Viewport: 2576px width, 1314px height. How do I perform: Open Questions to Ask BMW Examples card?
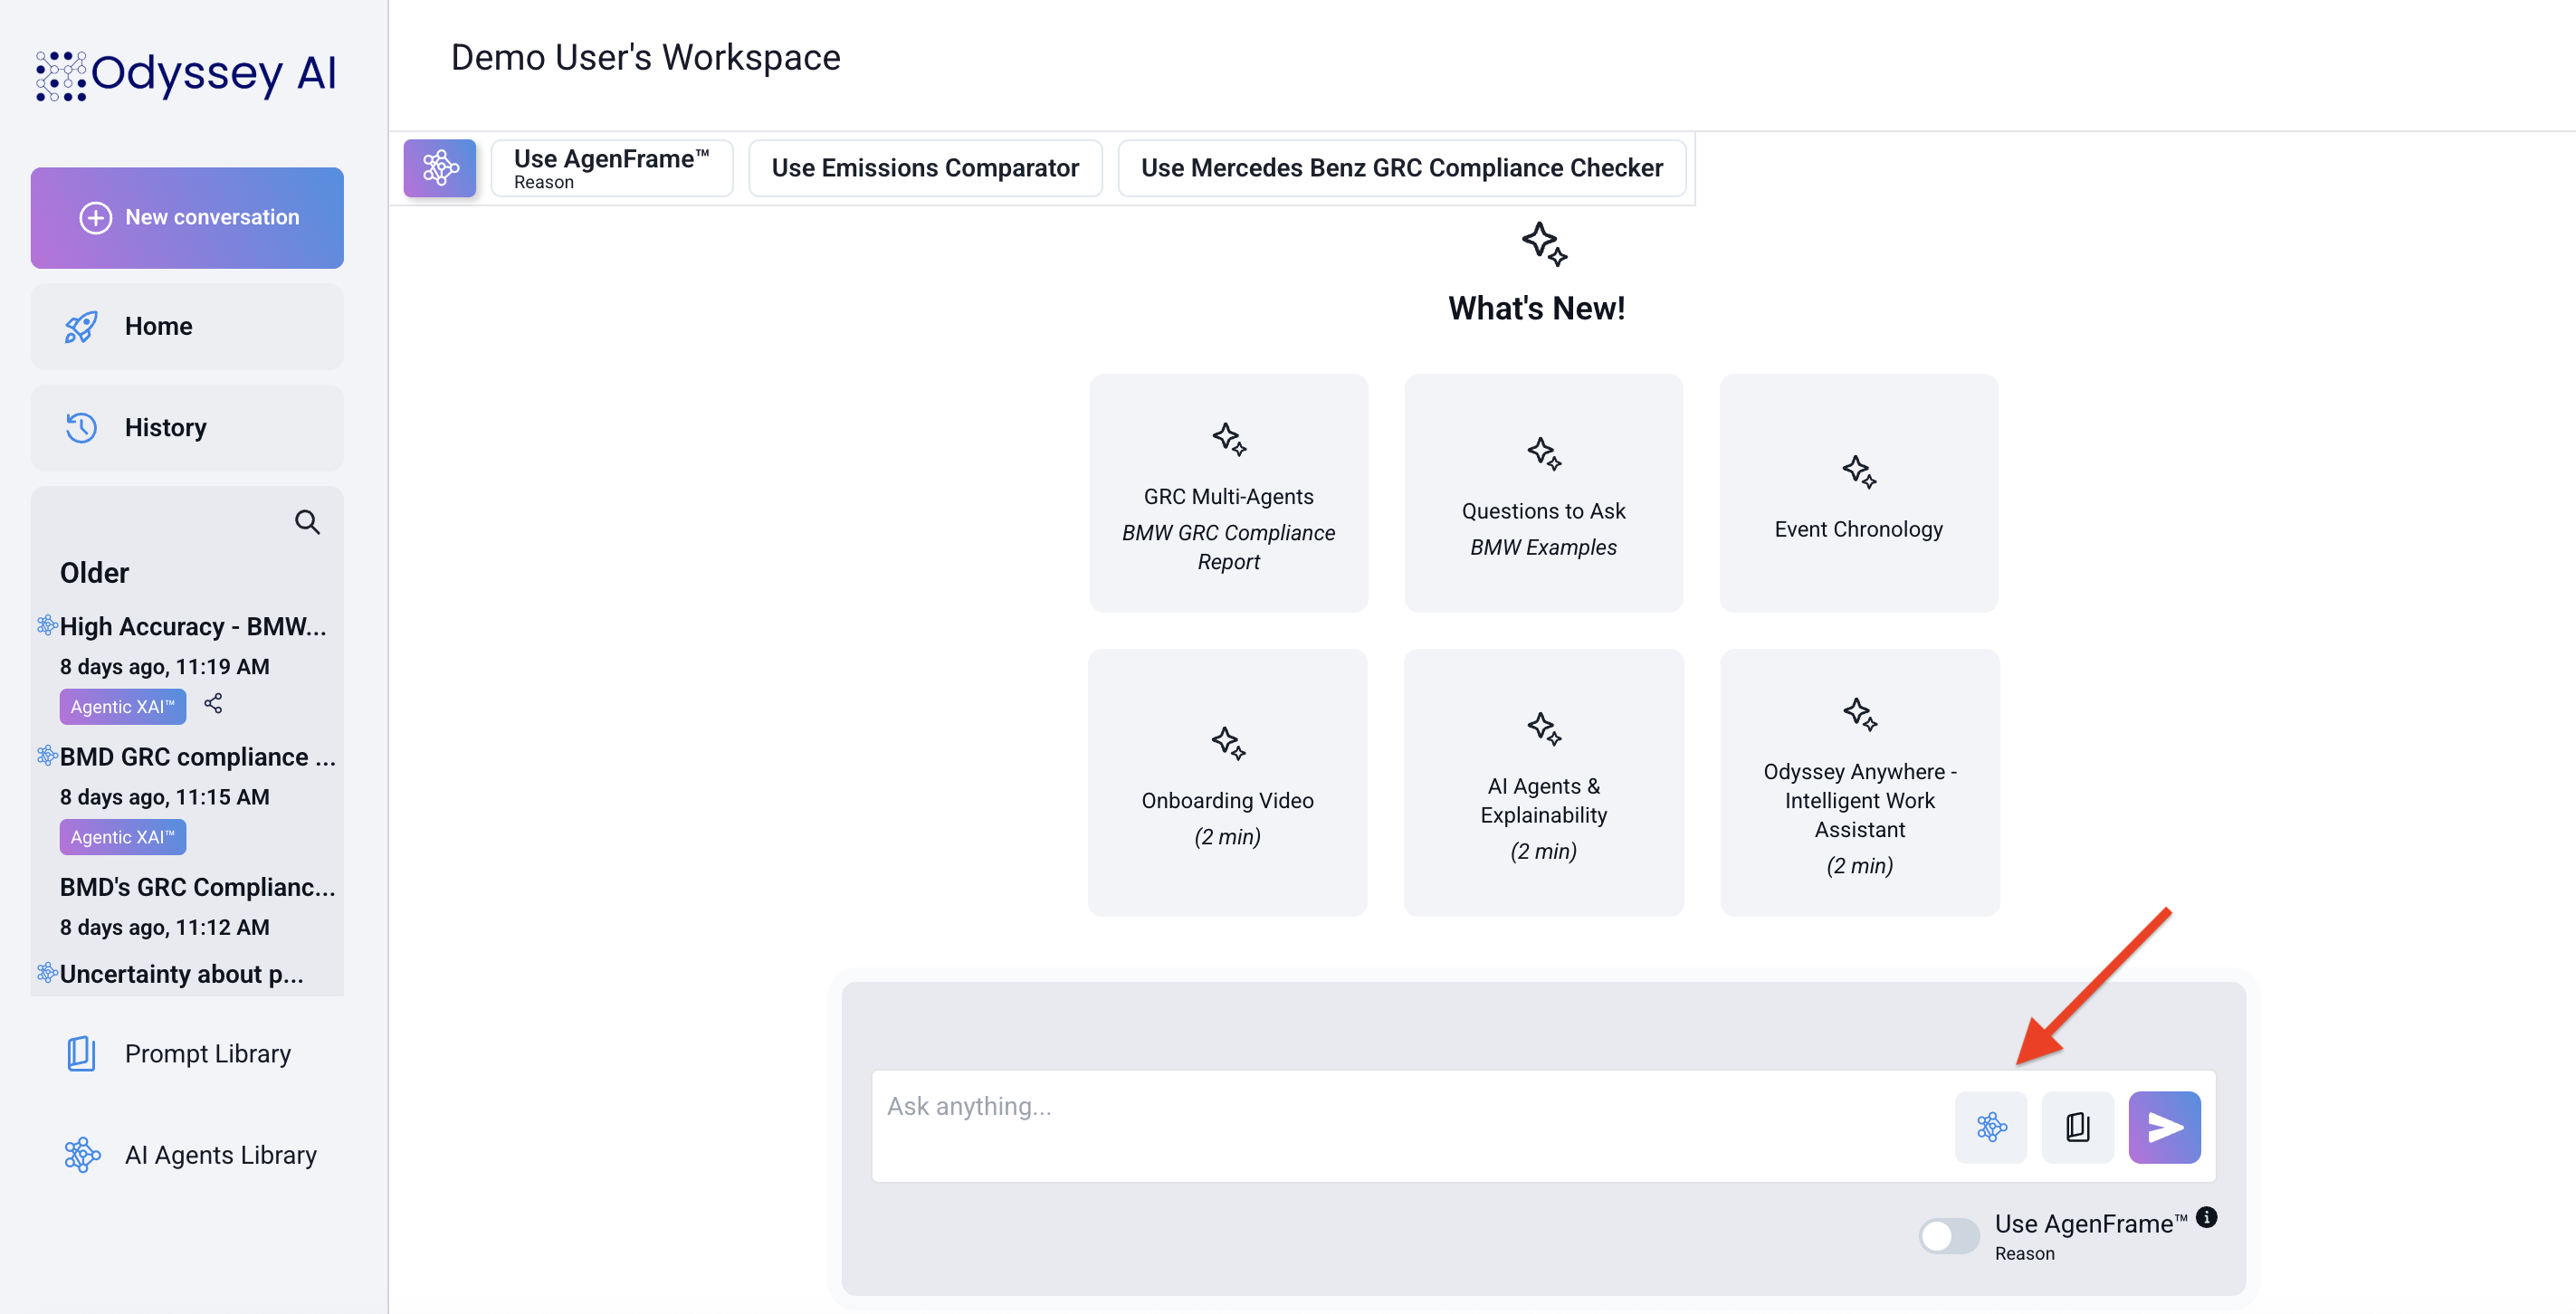pos(1543,493)
